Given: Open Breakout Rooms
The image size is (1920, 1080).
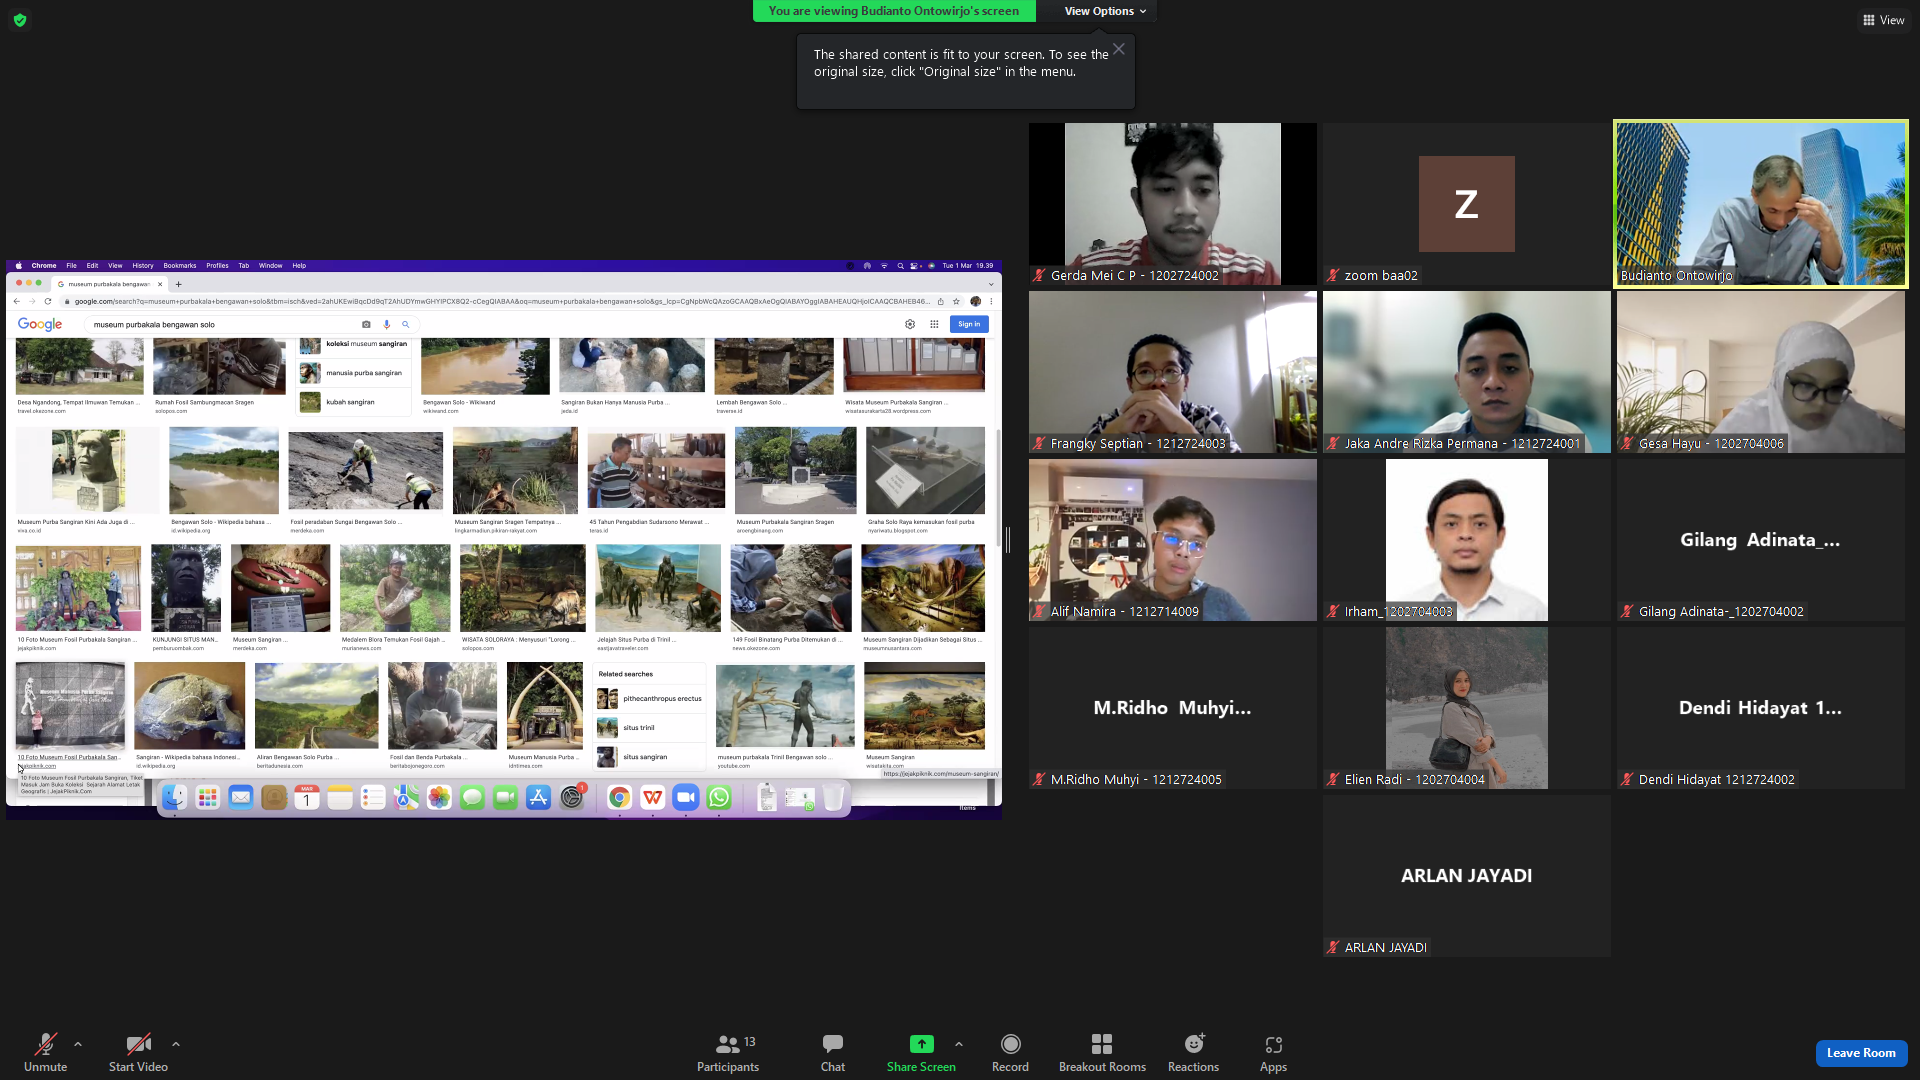Looking at the screenshot, I should pyautogui.click(x=1102, y=1053).
